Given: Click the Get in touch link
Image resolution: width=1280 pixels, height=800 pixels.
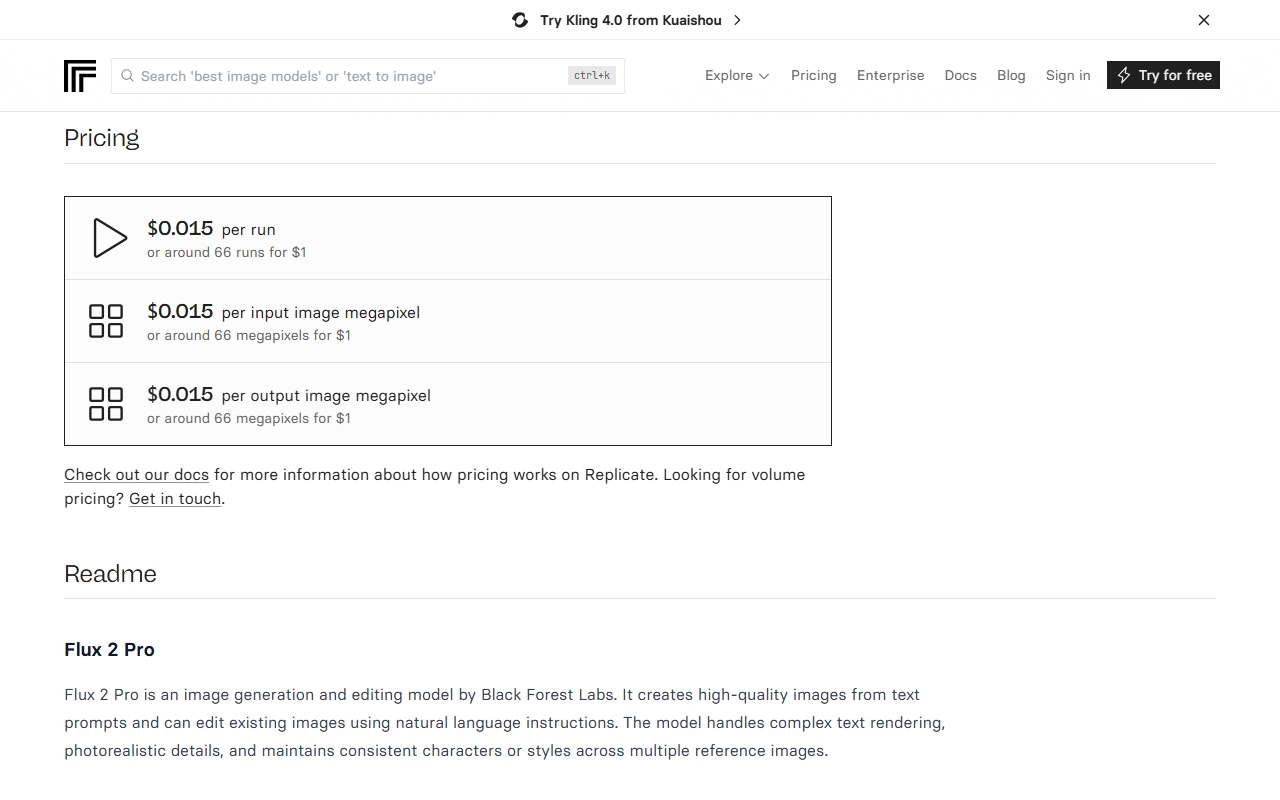Looking at the screenshot, I should coord(175,498).
